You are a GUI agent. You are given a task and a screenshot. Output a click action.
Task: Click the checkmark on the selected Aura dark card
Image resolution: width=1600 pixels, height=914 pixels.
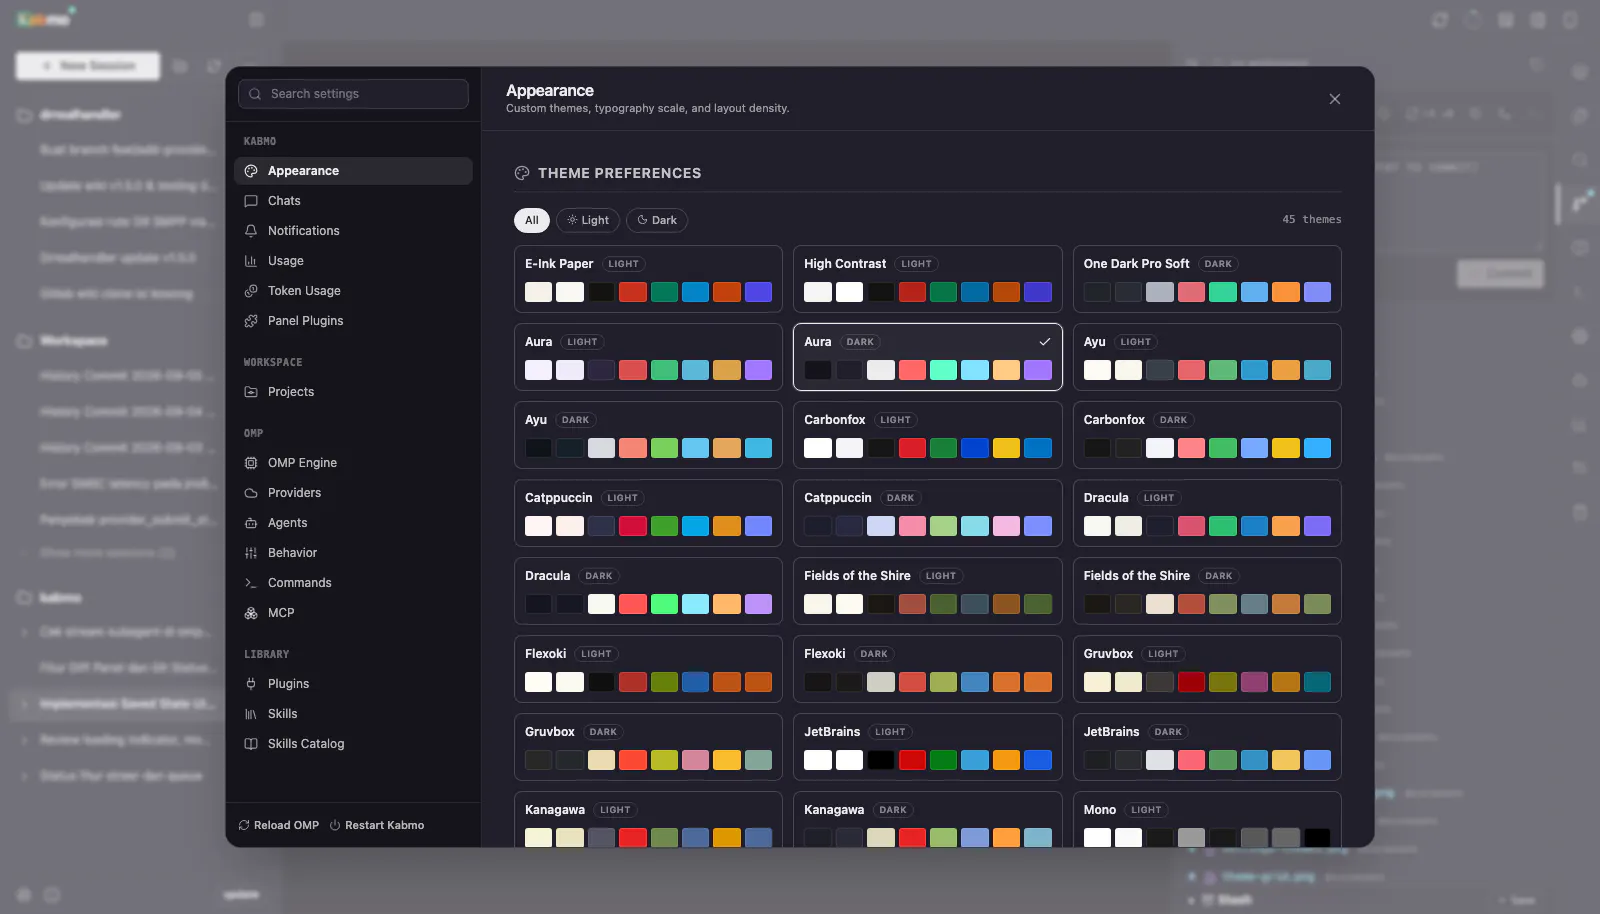[1045, 342]
